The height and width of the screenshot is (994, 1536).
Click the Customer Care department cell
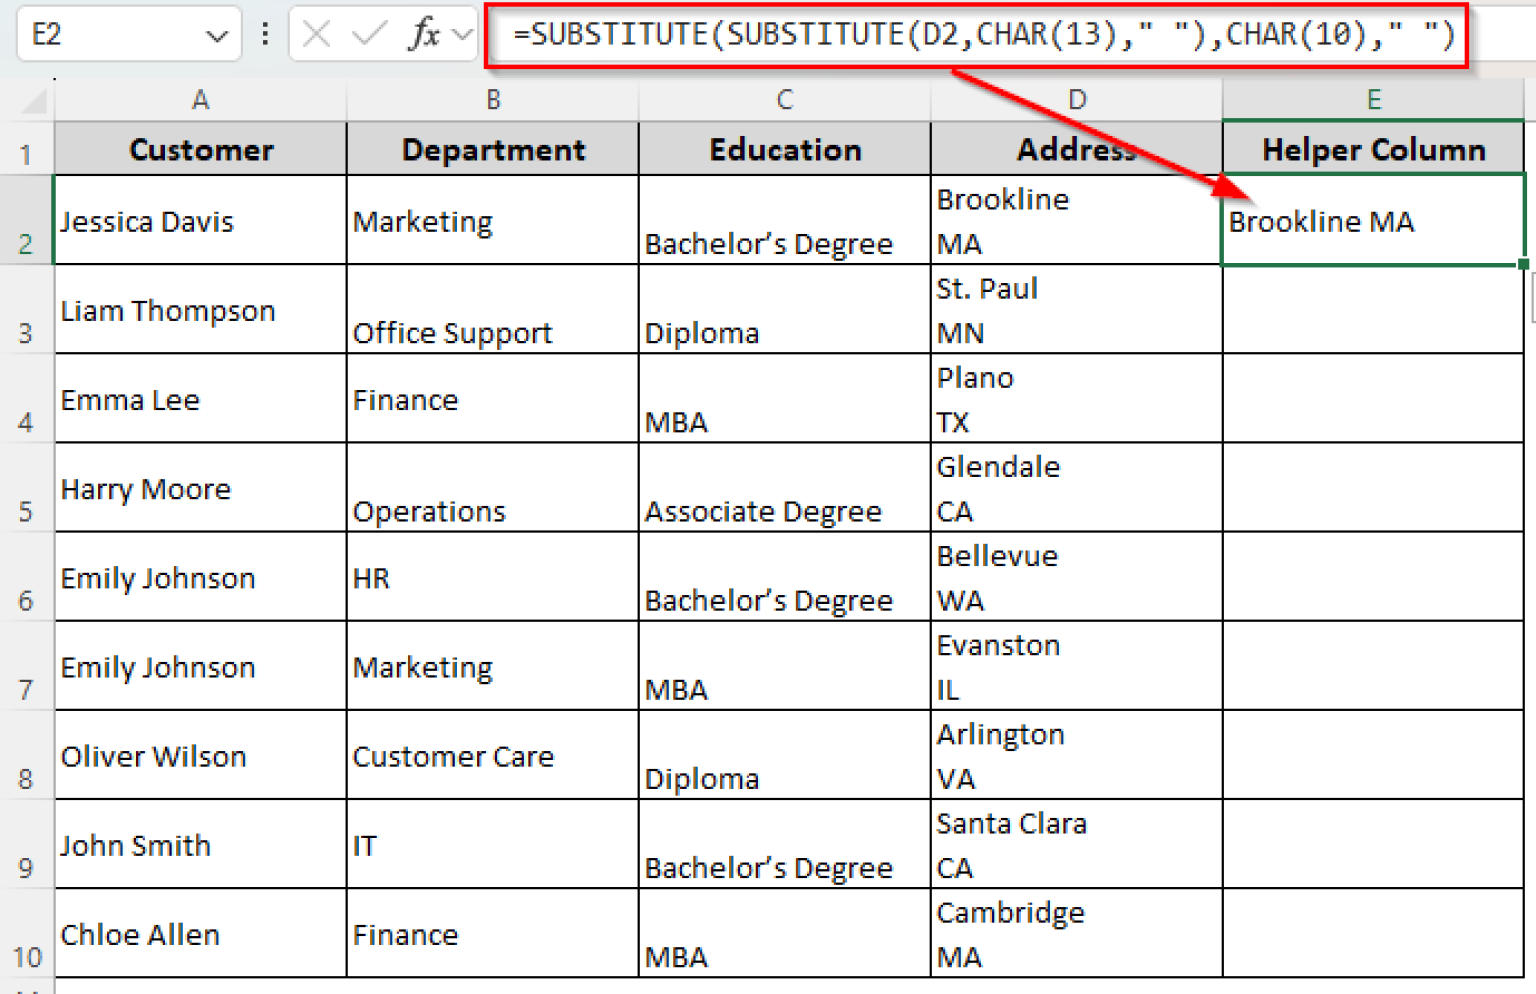492,756
